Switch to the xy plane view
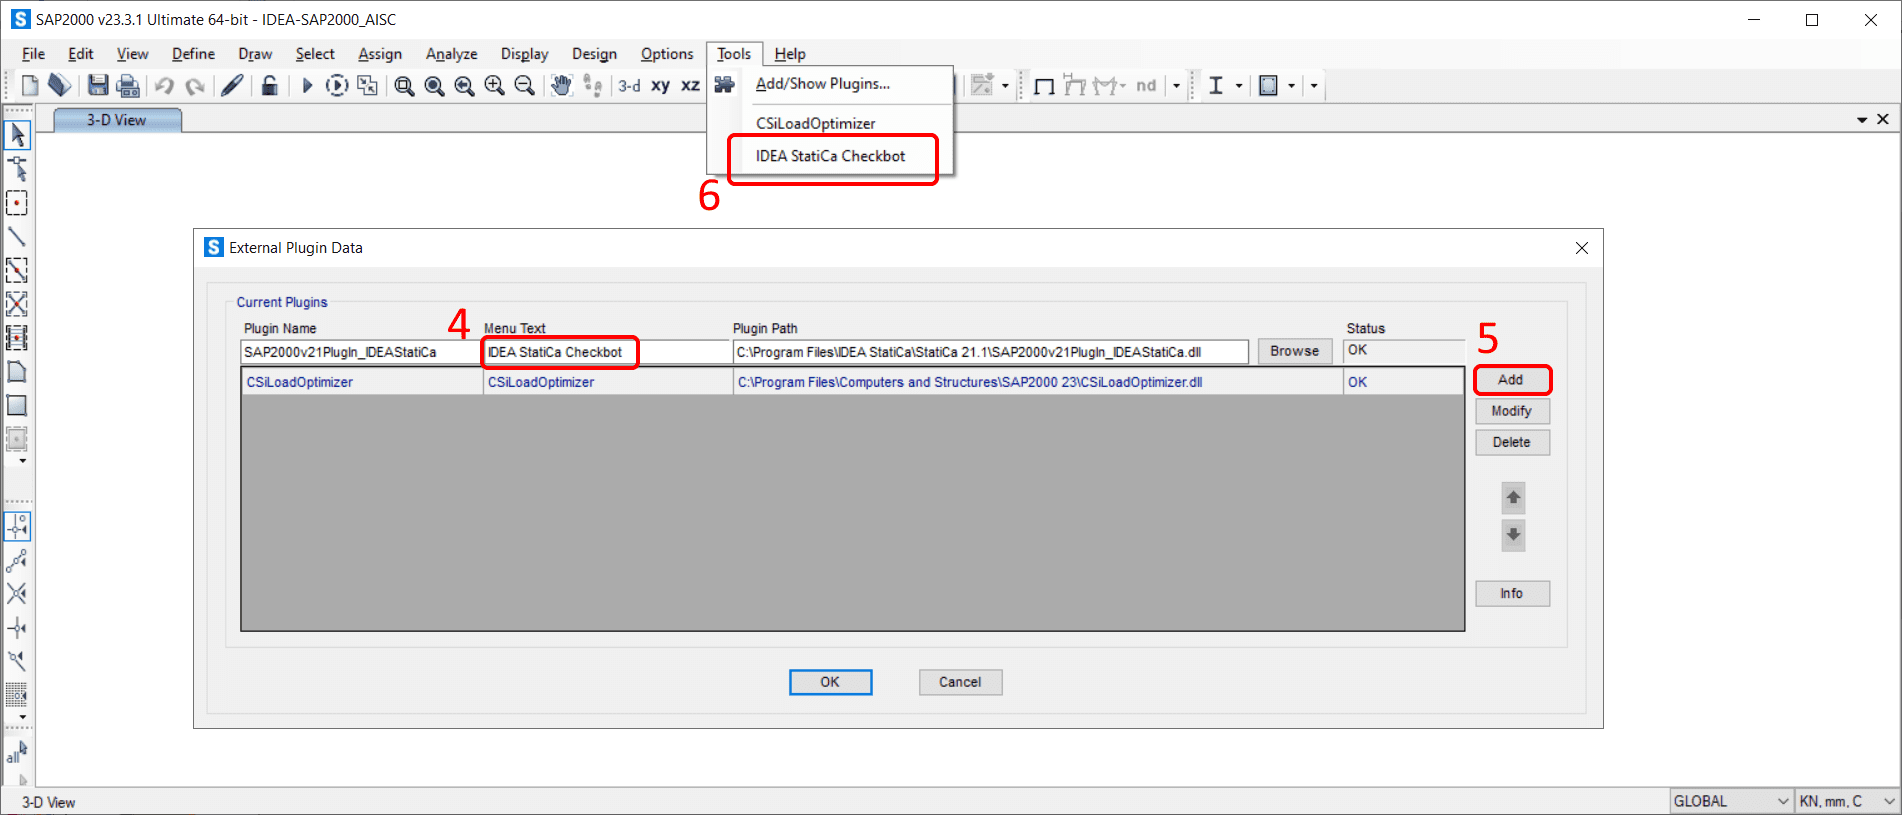Image resolution: width=1902 pixels, height=815 pixels. tap(660, 86)
